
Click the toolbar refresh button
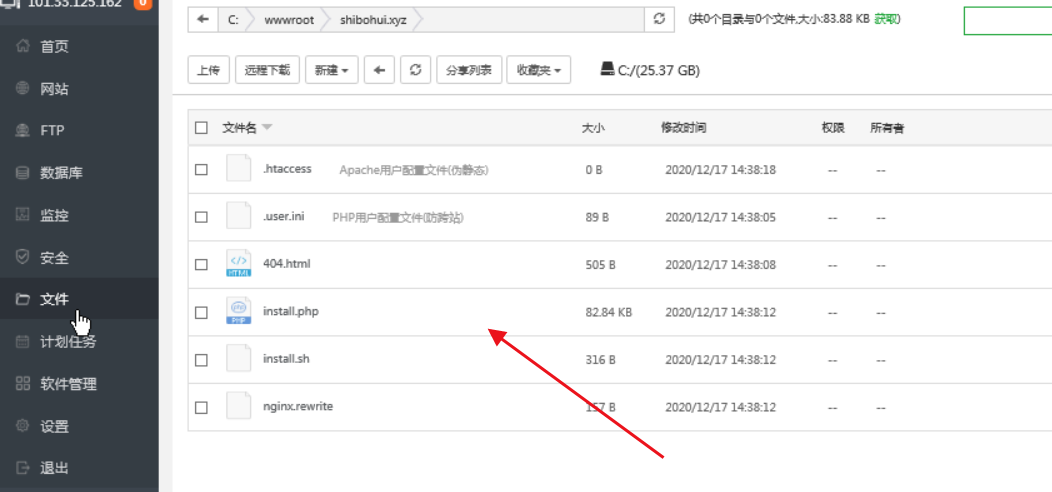tap(415, 70)
